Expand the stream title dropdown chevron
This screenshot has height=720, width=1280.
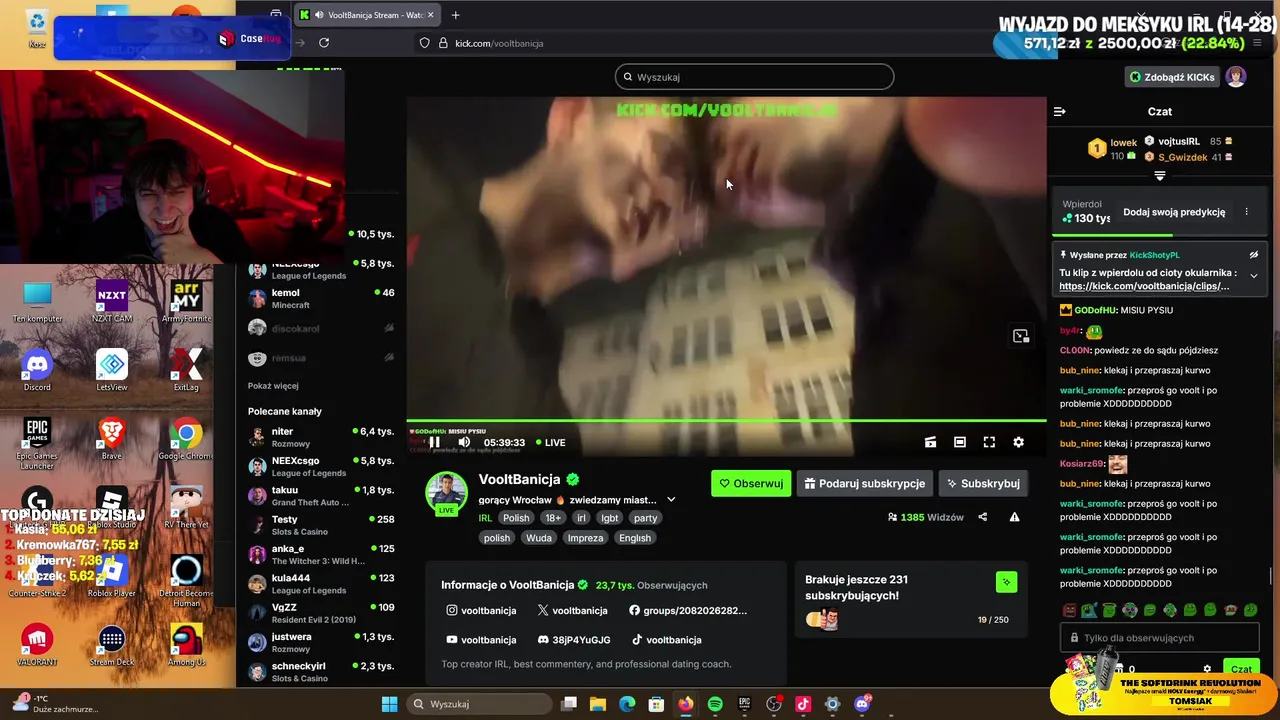pyautogui.click(x=671, y=500)
